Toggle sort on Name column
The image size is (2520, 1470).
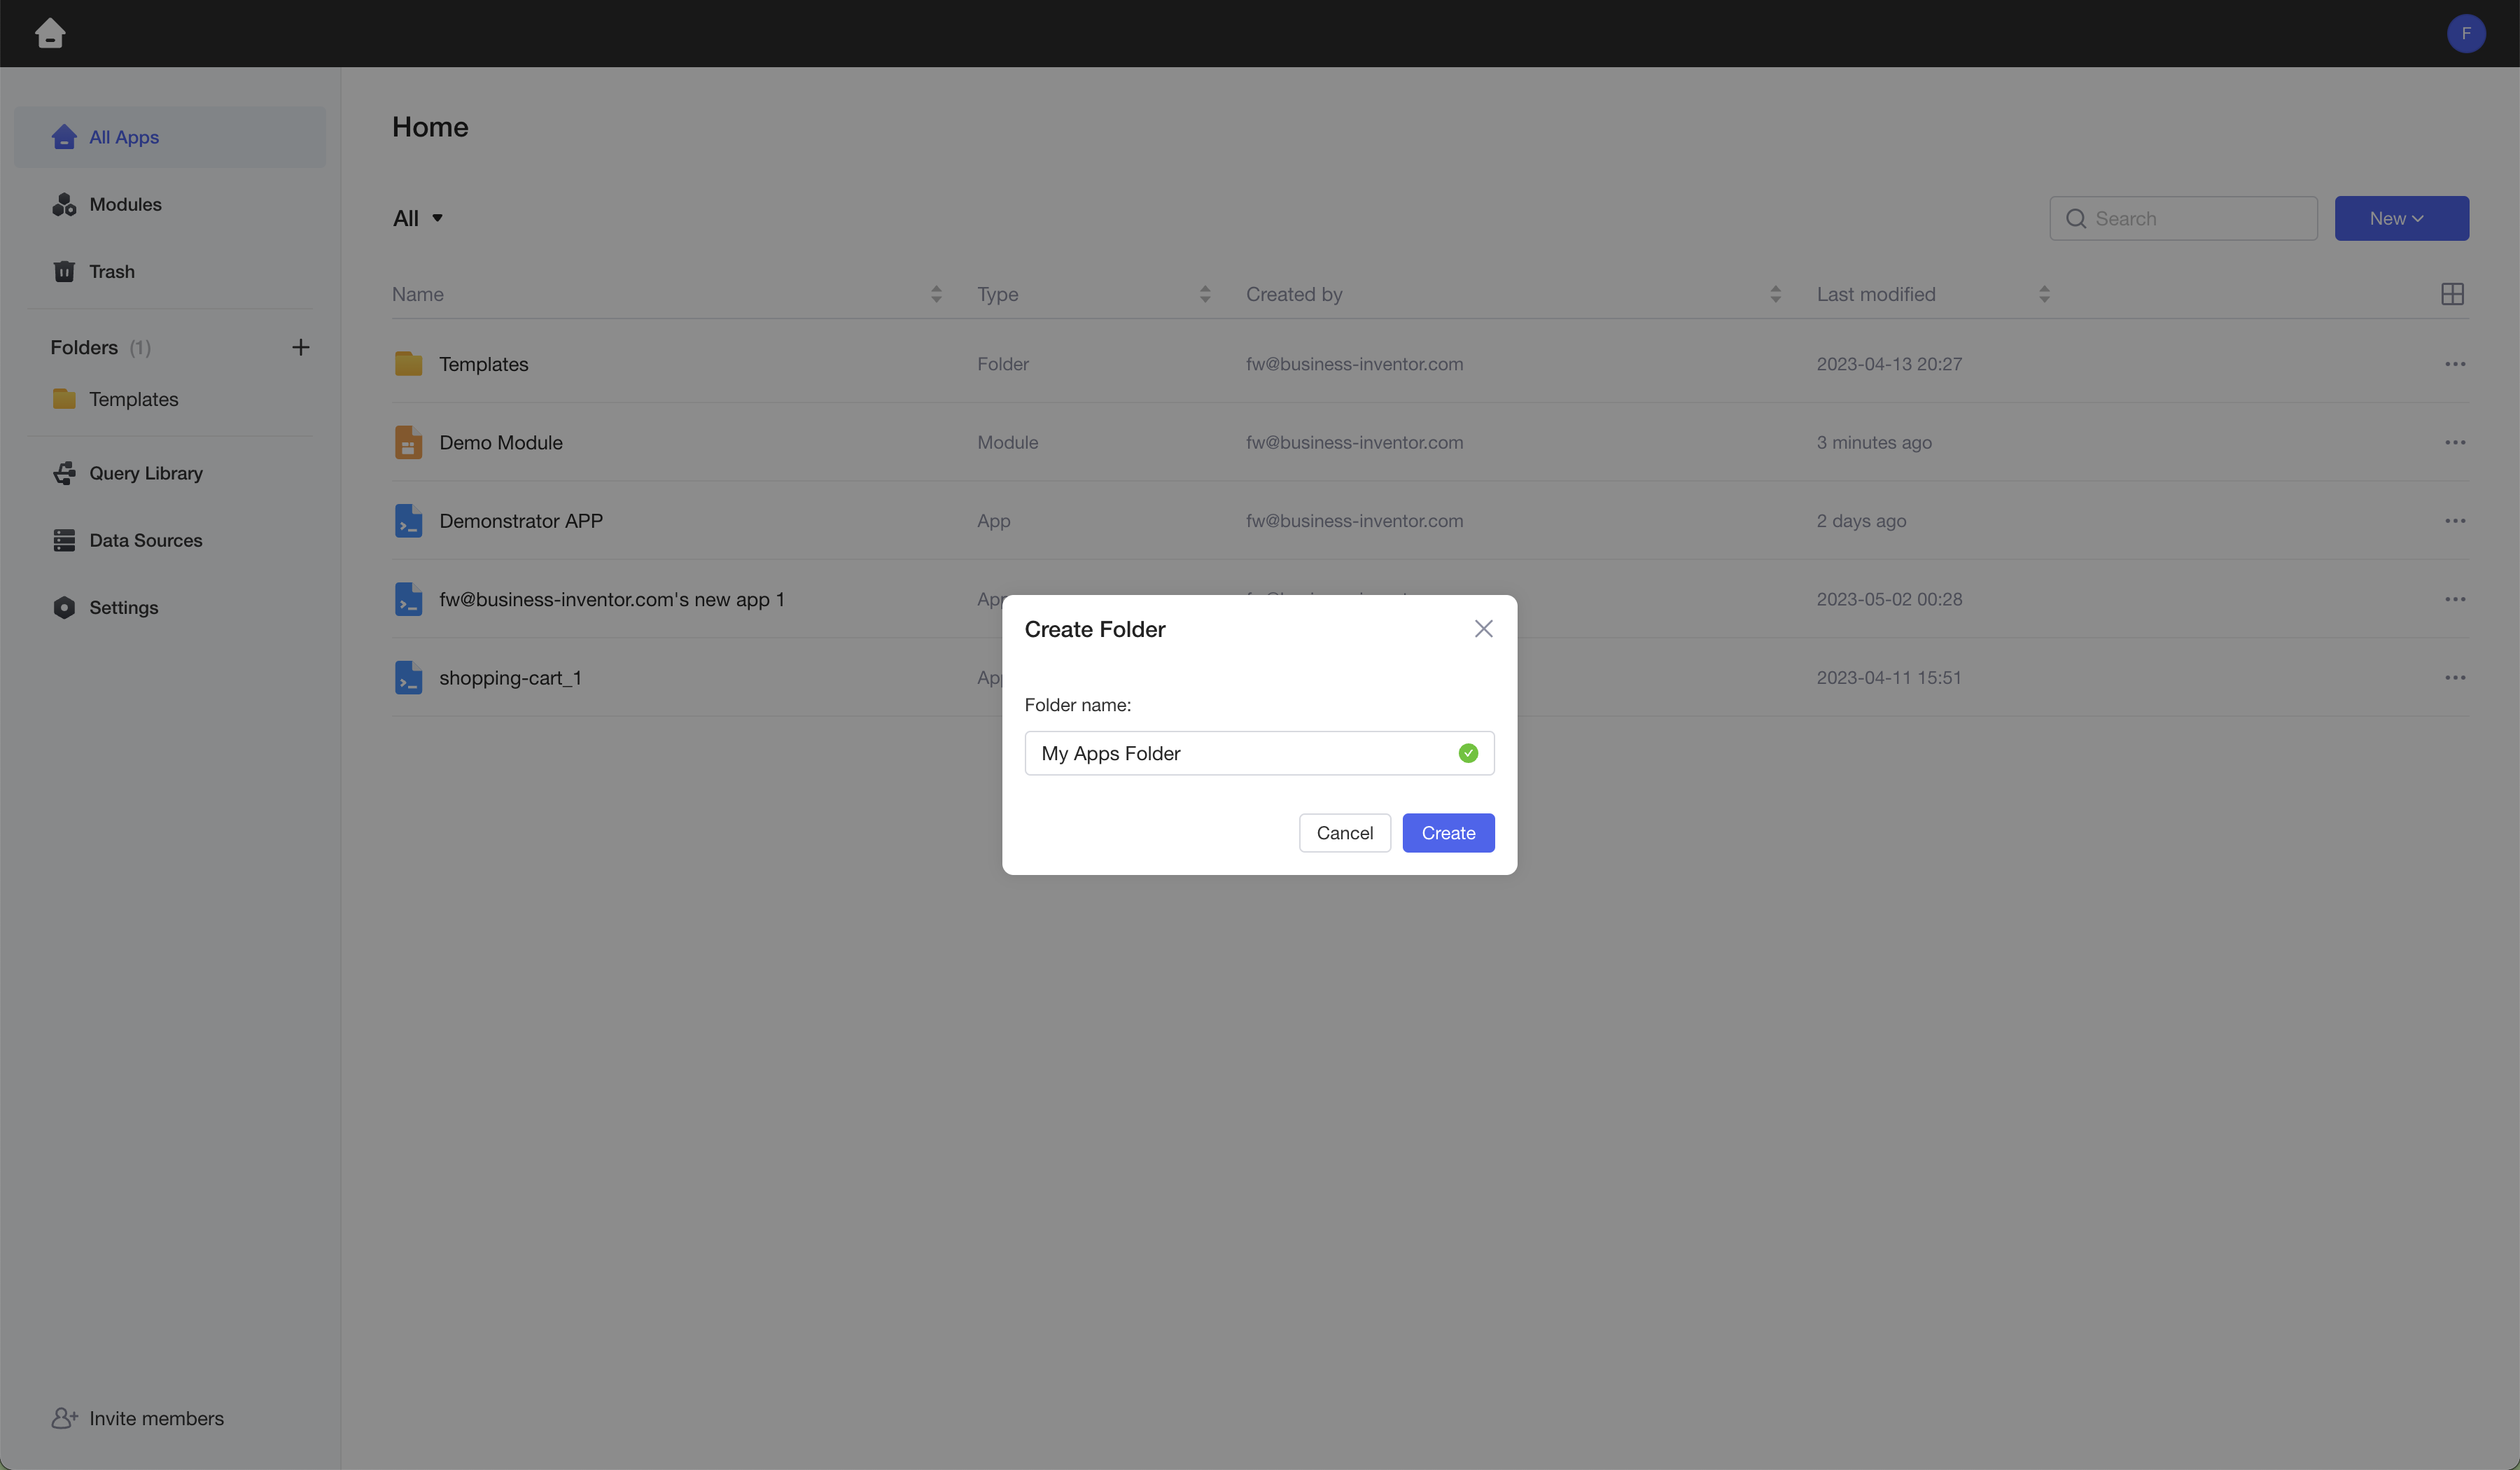tap(936, 294)
